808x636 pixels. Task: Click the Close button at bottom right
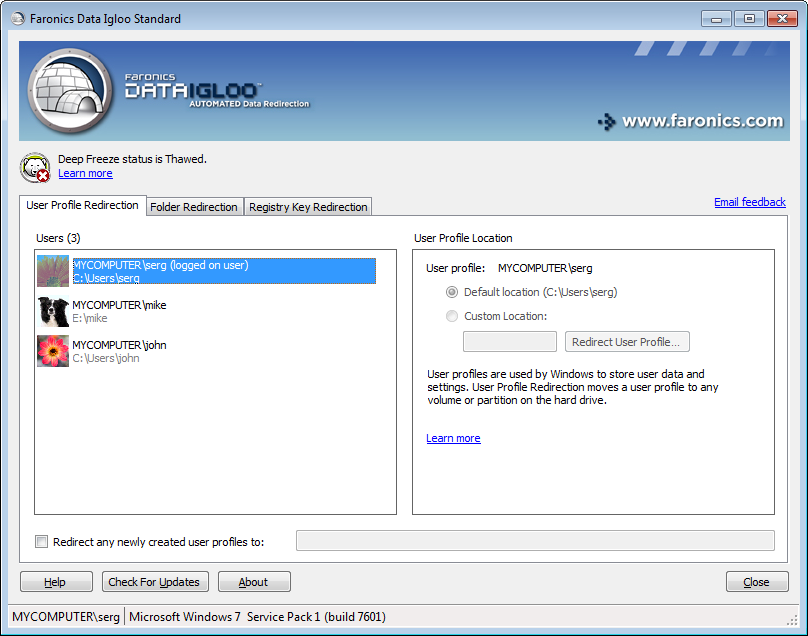[757, 582]
